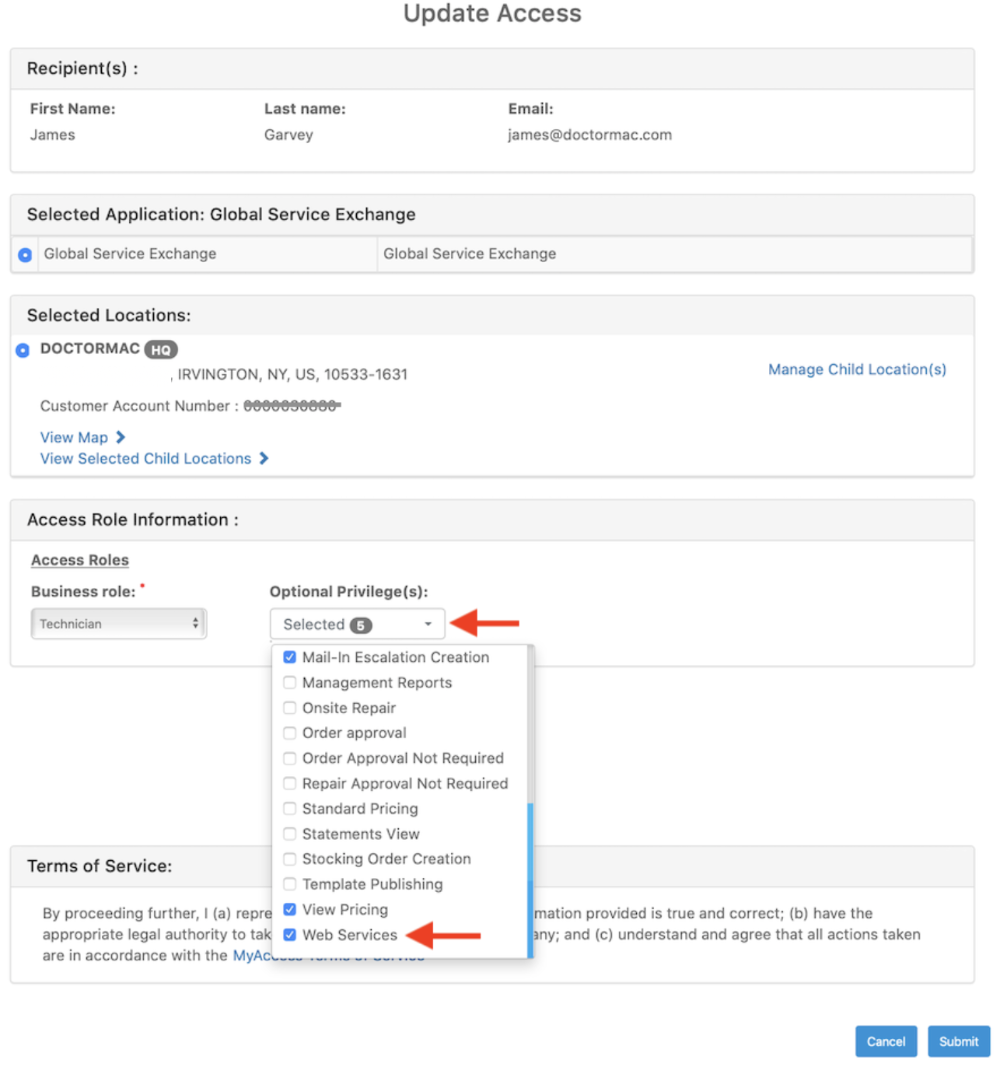Check the Stocking Order Creation checkbox
The image size is (1000, 1067).
[x=290, y=859]
